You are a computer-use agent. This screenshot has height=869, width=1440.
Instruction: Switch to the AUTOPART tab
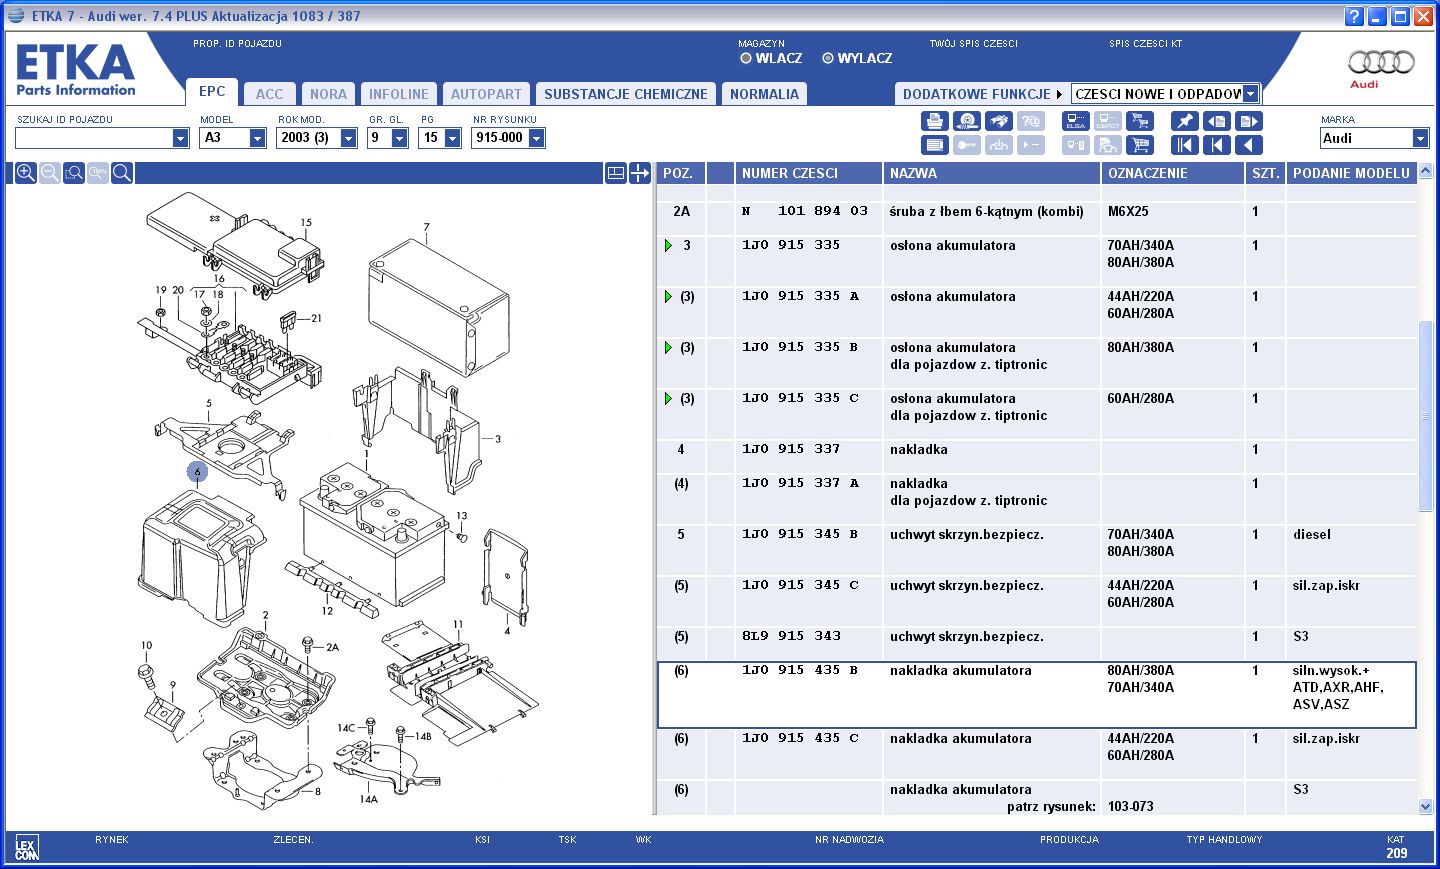[x=486, y=94]
